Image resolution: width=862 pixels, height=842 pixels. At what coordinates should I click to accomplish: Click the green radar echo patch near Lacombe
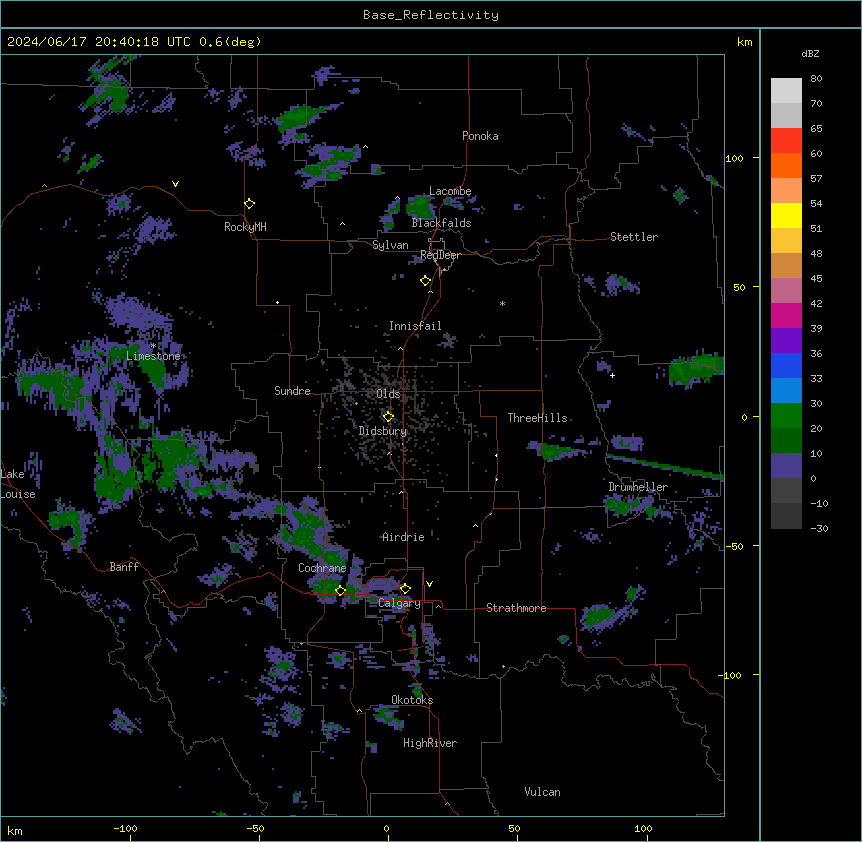420,207
